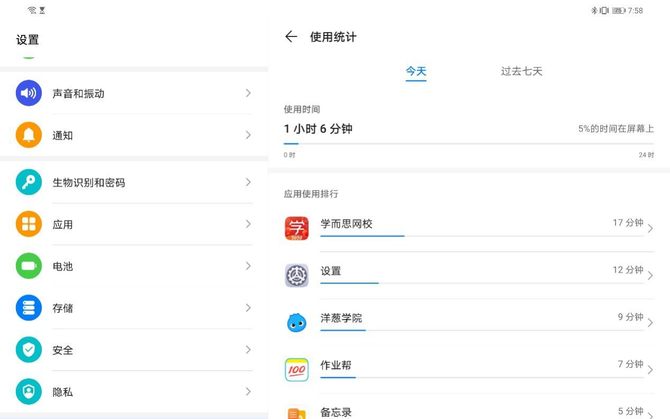Screen dimensions: 670x419
Task: Switch to the 今天 tab
Action: tap(416, 71)
